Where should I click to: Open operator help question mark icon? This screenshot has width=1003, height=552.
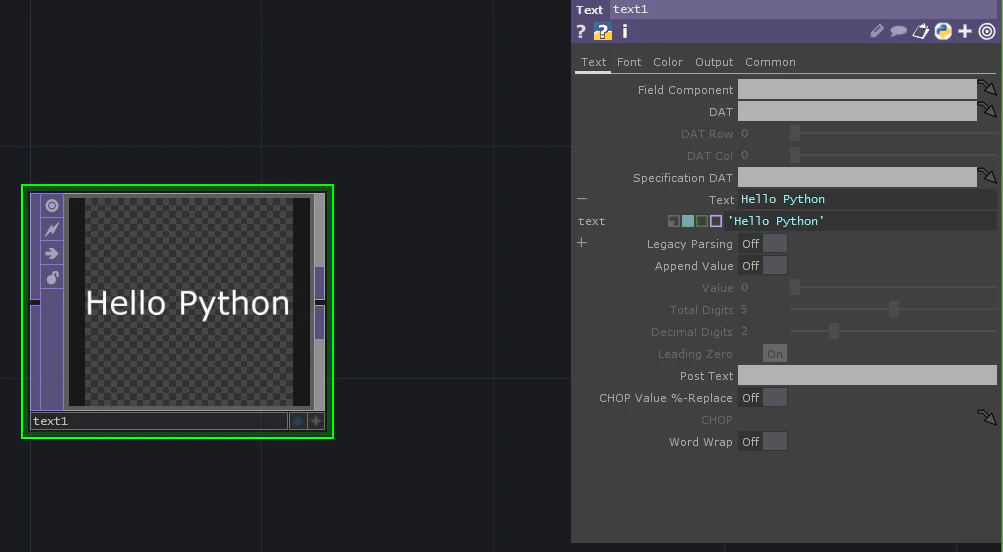(x=581, y=31)
